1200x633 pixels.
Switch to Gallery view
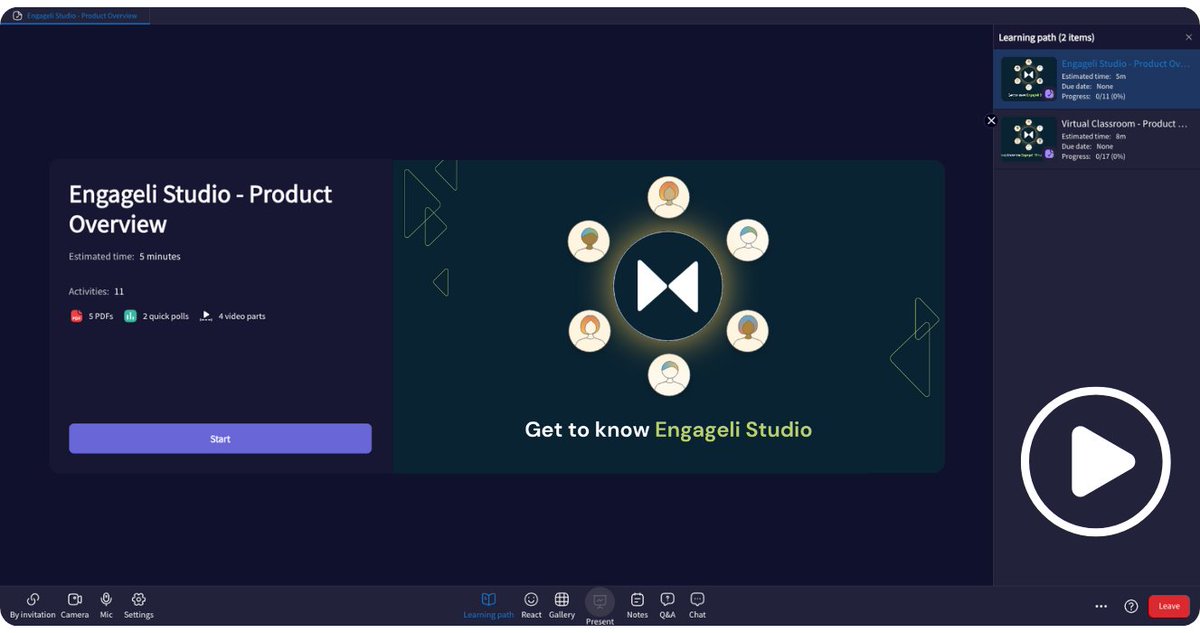562,605
